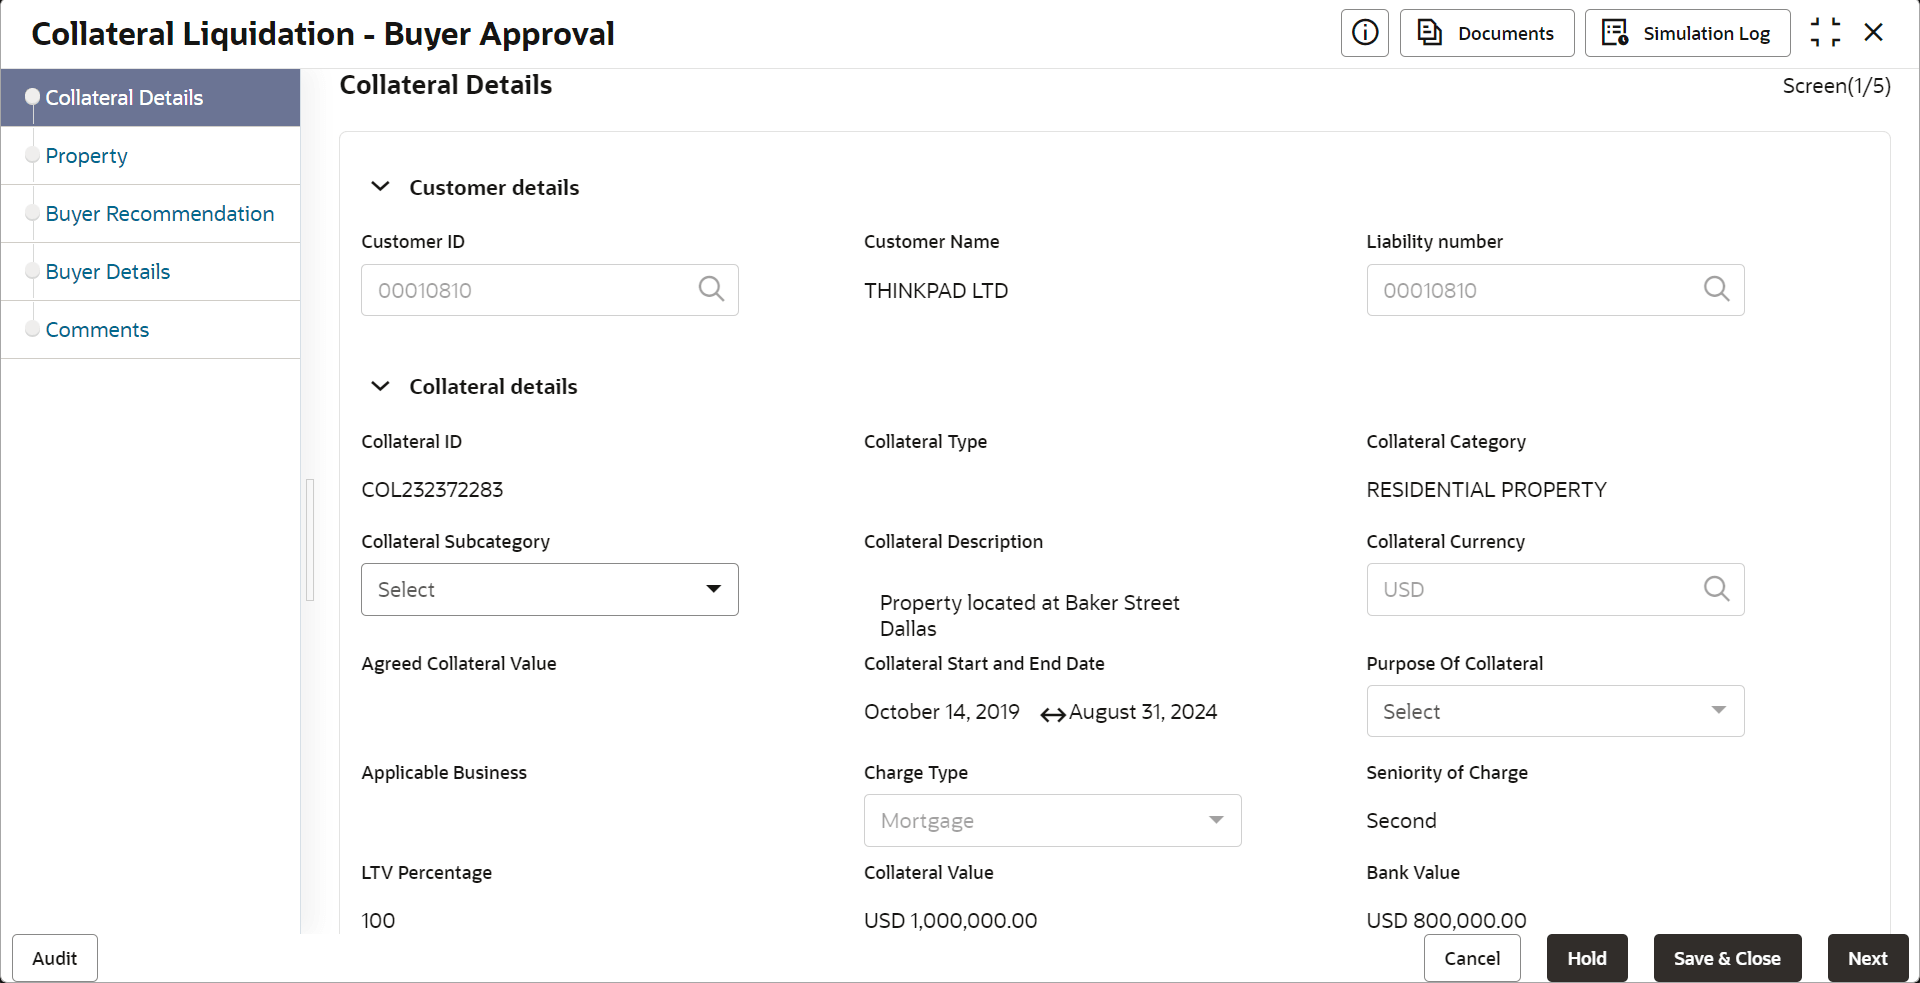
Task: Select the Collateral Details step
Action: click(150, 98)
